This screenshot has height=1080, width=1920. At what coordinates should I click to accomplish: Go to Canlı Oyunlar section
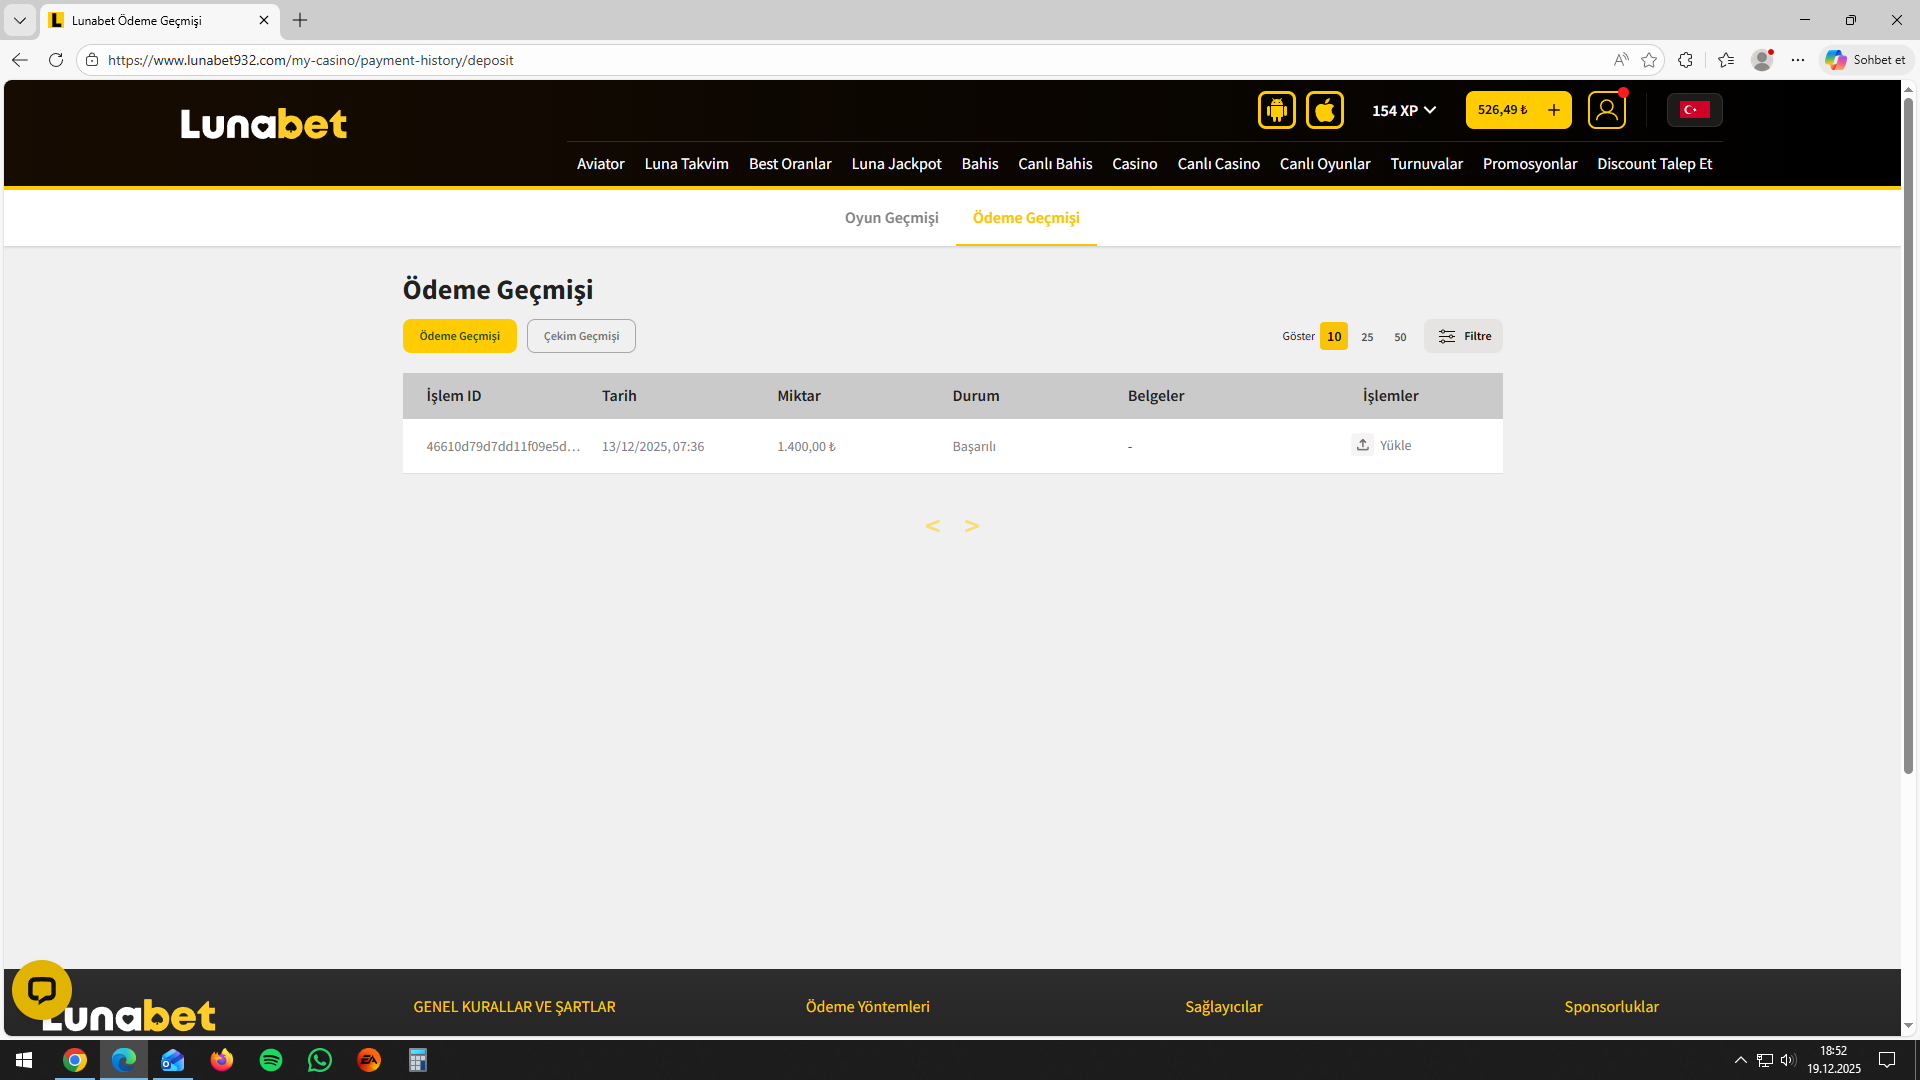coord(1325,164)
